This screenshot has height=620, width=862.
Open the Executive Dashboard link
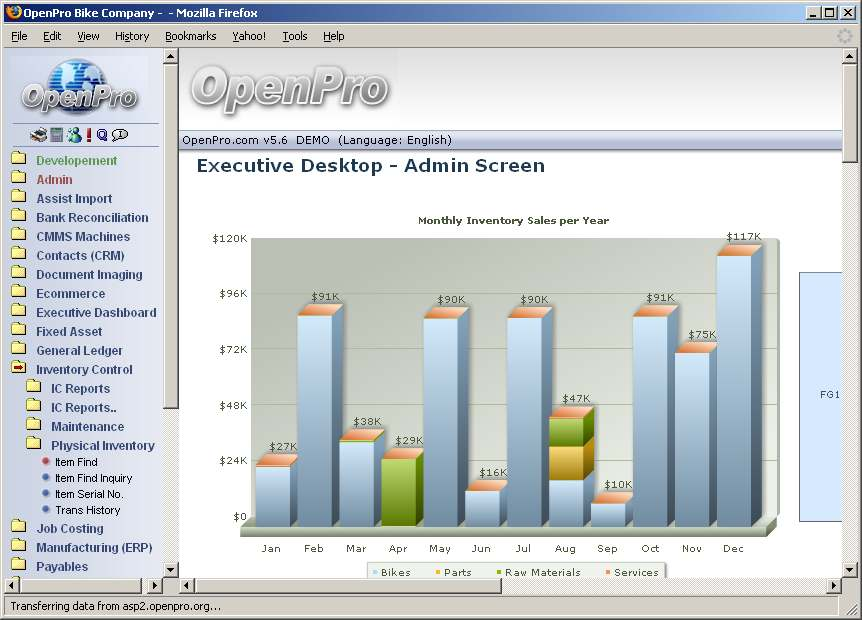[96, 312]
